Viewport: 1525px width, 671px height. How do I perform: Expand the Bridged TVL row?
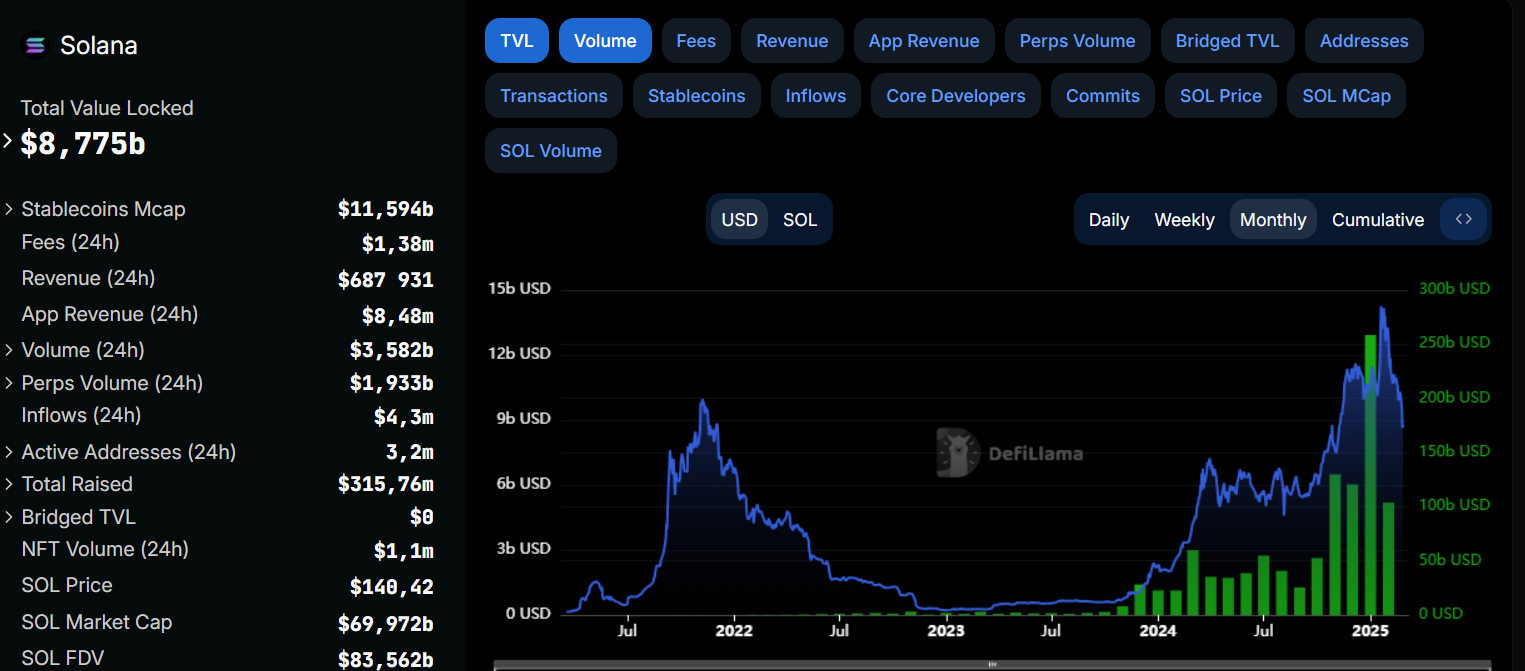(9, 517)
